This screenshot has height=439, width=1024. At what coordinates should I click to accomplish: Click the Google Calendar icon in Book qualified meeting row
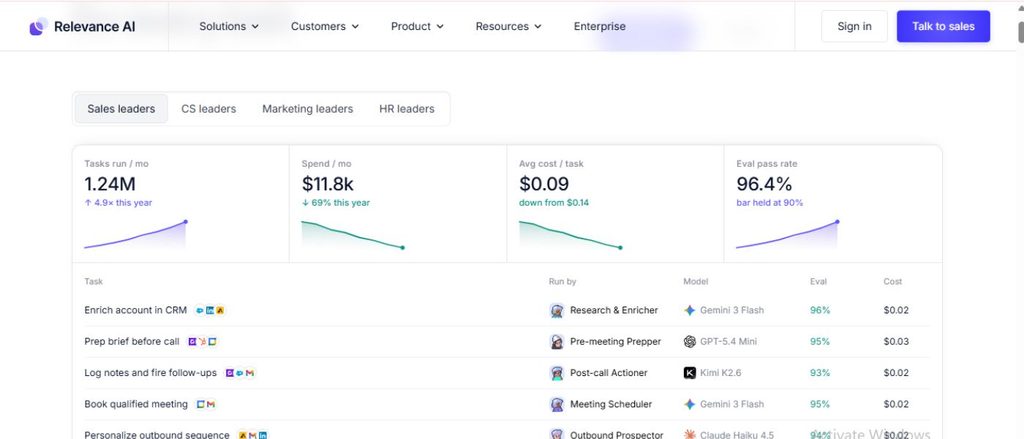tap(201, 404)
